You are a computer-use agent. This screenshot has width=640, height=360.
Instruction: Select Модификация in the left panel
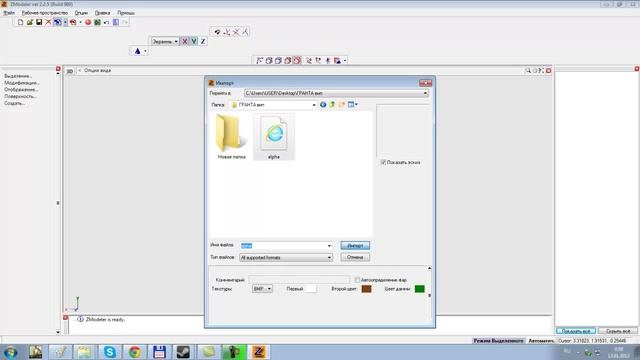point(22,83)
